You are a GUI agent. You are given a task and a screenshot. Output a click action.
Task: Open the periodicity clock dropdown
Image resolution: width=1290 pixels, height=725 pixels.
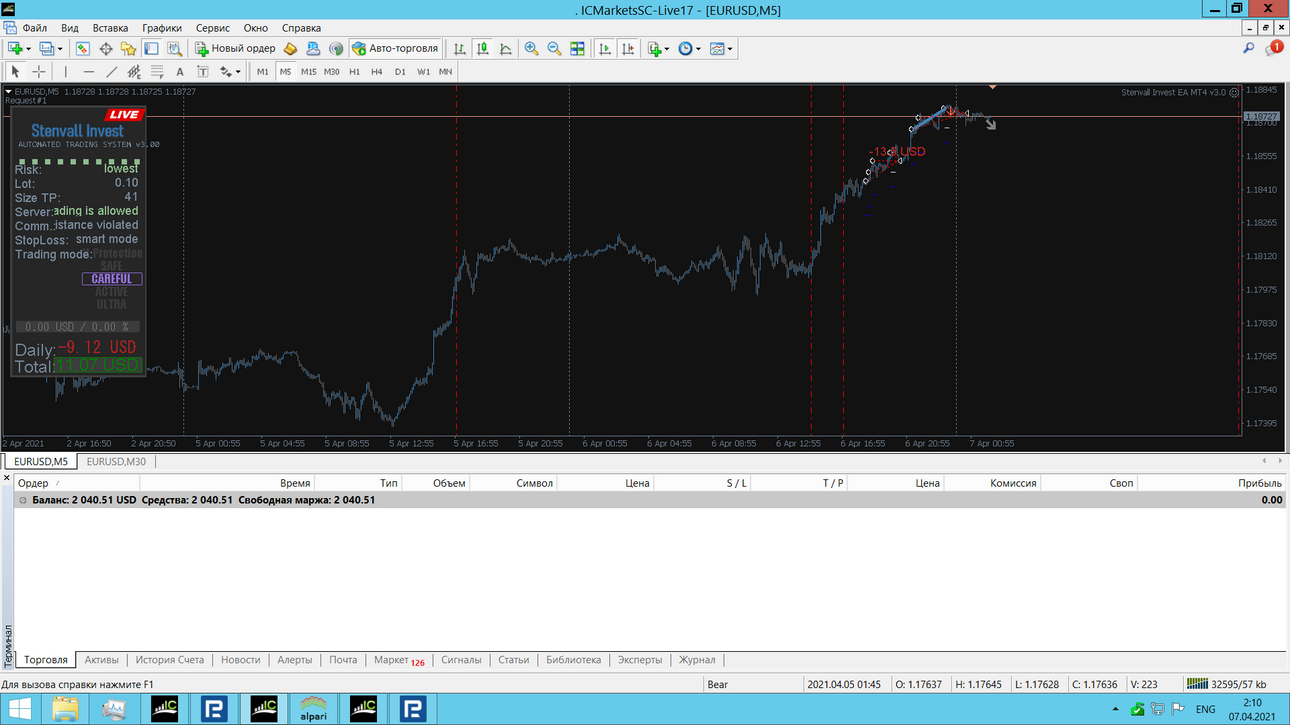tap(688, 48)
